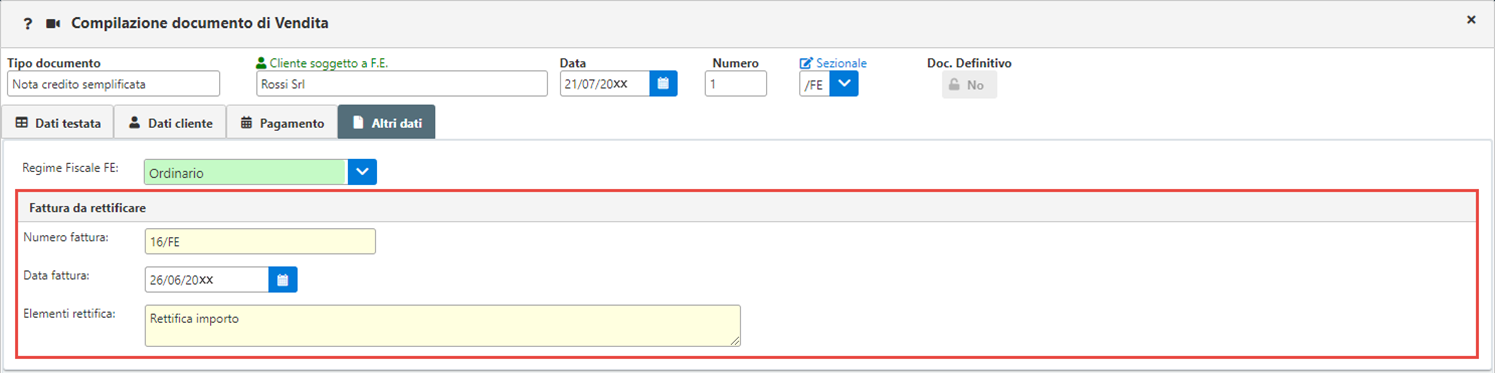The height and width of the screenshot is (373, 1495).
Task: Click the Sezionale edit pencil icon
Action: [x=806, y=63]
